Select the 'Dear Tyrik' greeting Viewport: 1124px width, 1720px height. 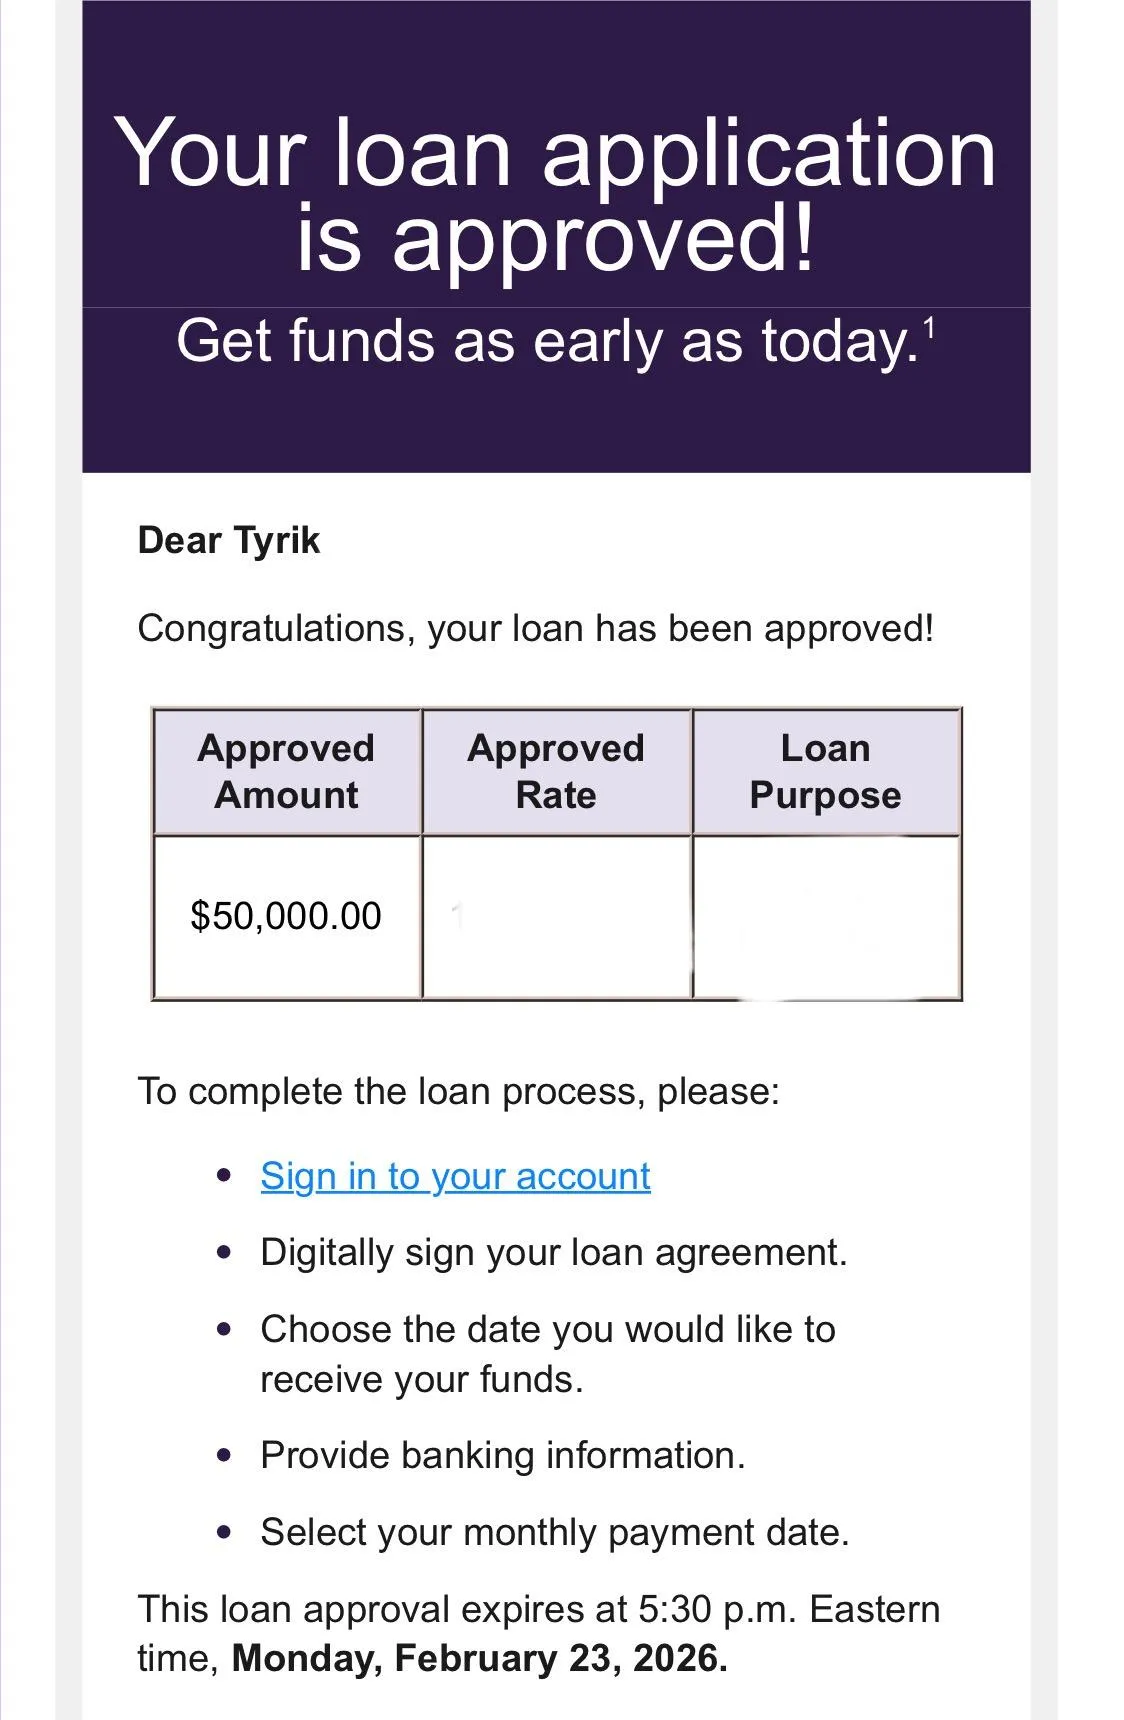click(x=229, y=541)
